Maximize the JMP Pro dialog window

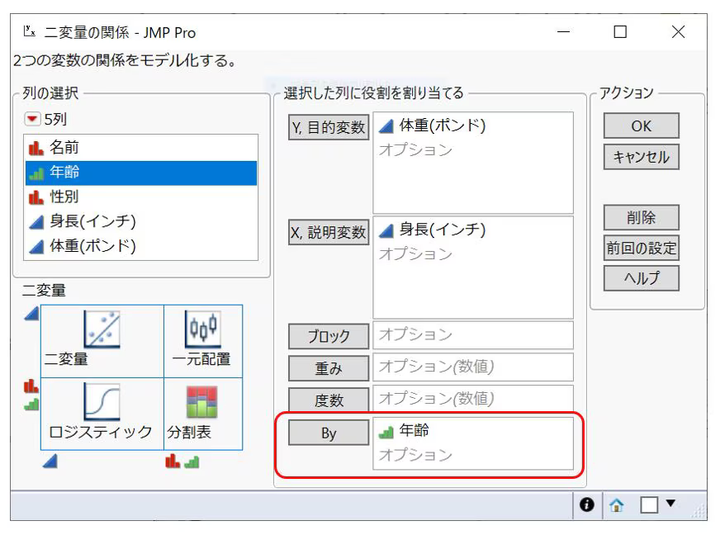(x=620, y=32)
